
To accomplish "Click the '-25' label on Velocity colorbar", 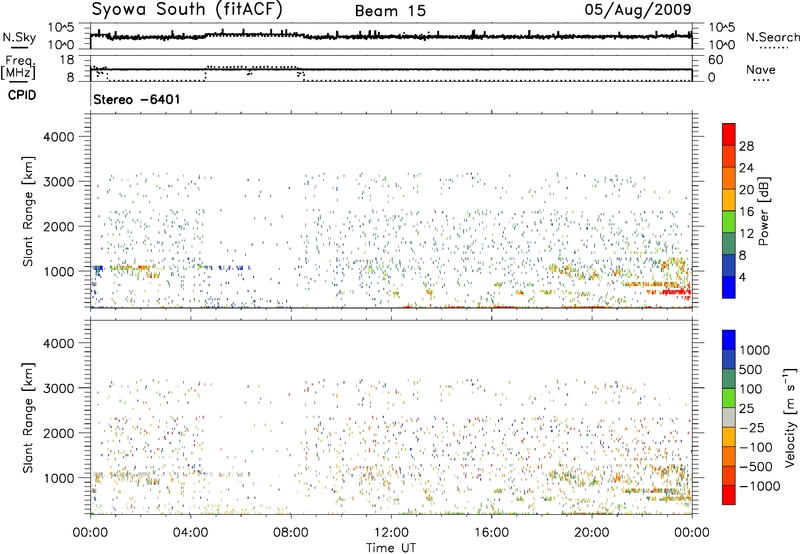I will coord(752,428).
